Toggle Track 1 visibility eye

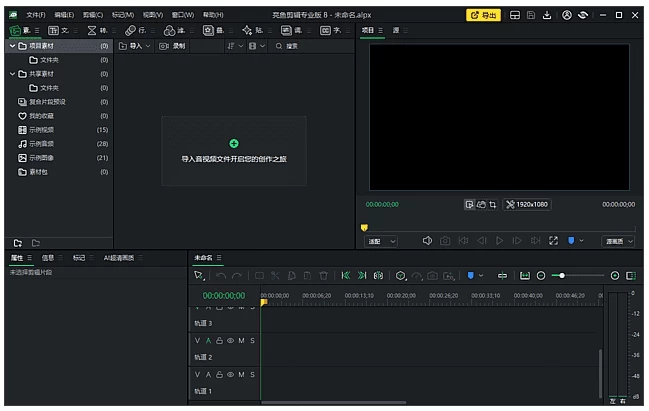230,375
